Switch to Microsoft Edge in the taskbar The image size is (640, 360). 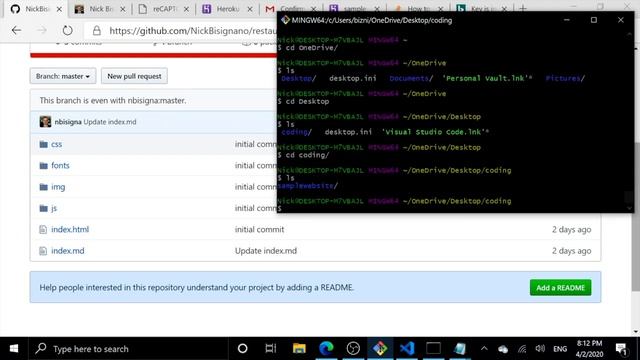(326, 349)
